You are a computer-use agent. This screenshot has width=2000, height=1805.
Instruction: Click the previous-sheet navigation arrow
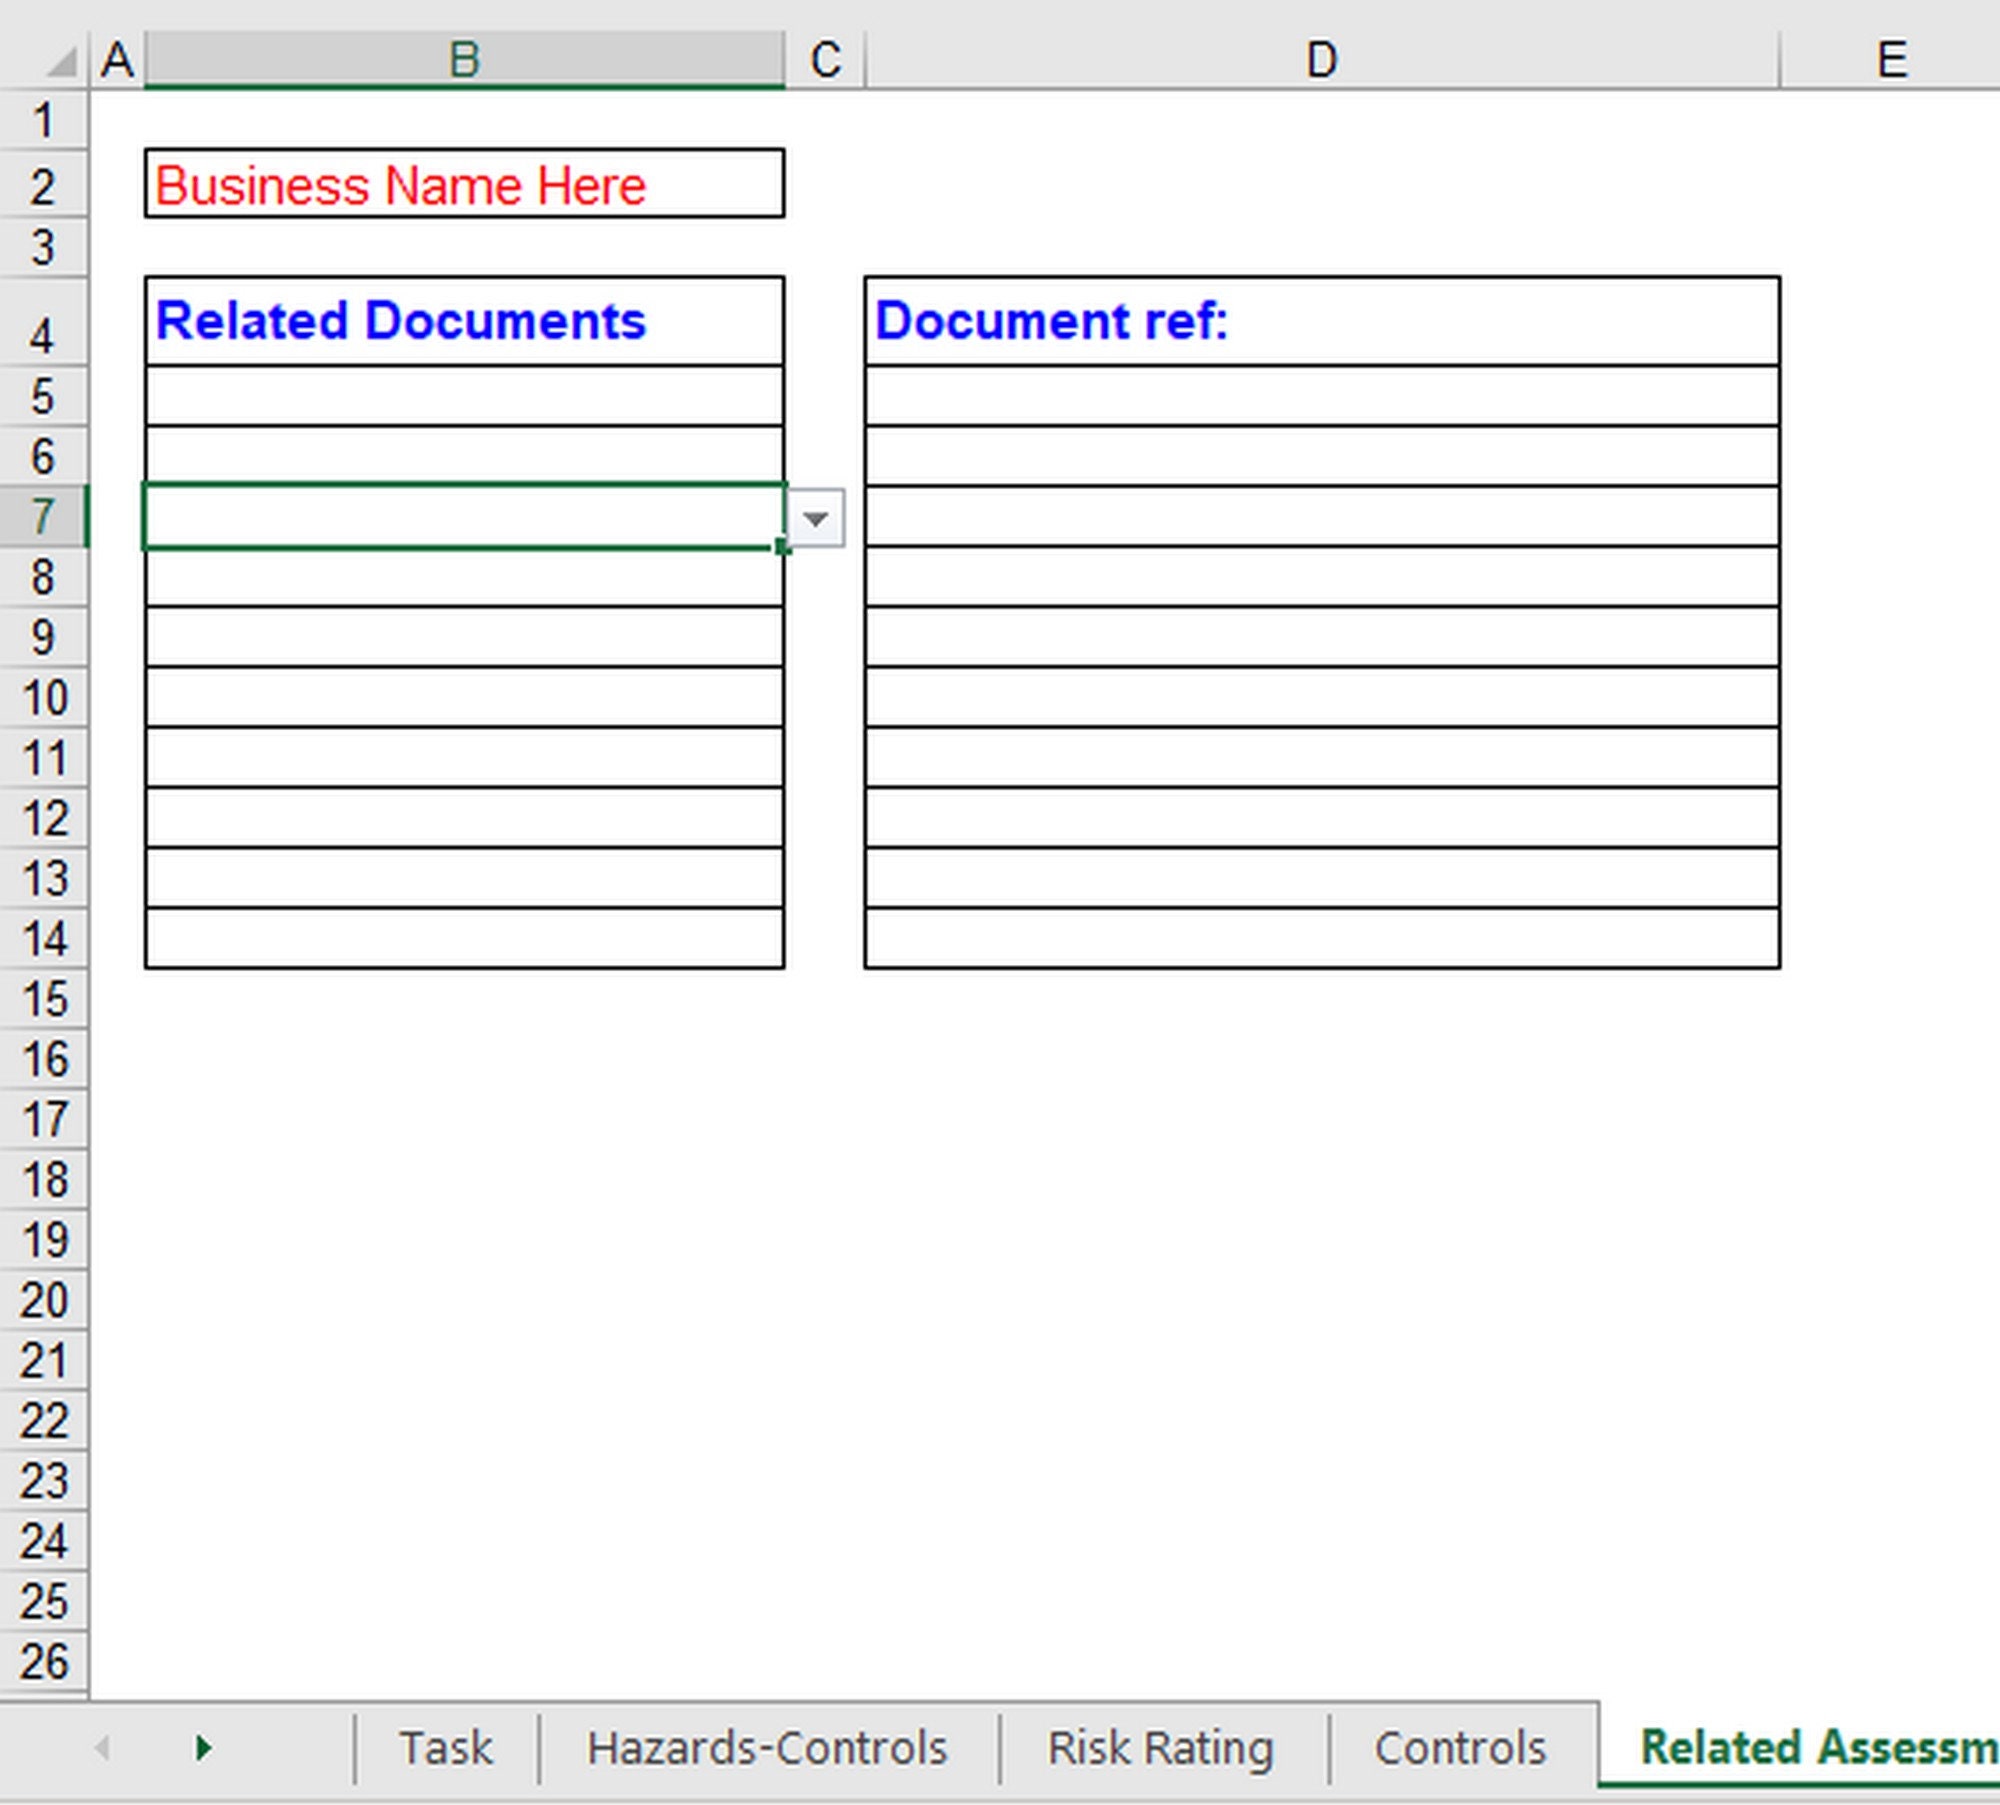(x=100, y=1747)
